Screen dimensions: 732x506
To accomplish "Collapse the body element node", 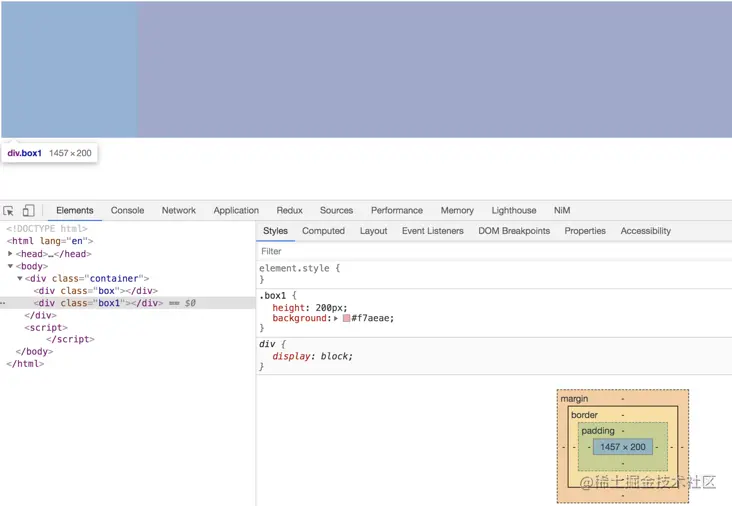I will pyautogui.click(x=10, y=266).
